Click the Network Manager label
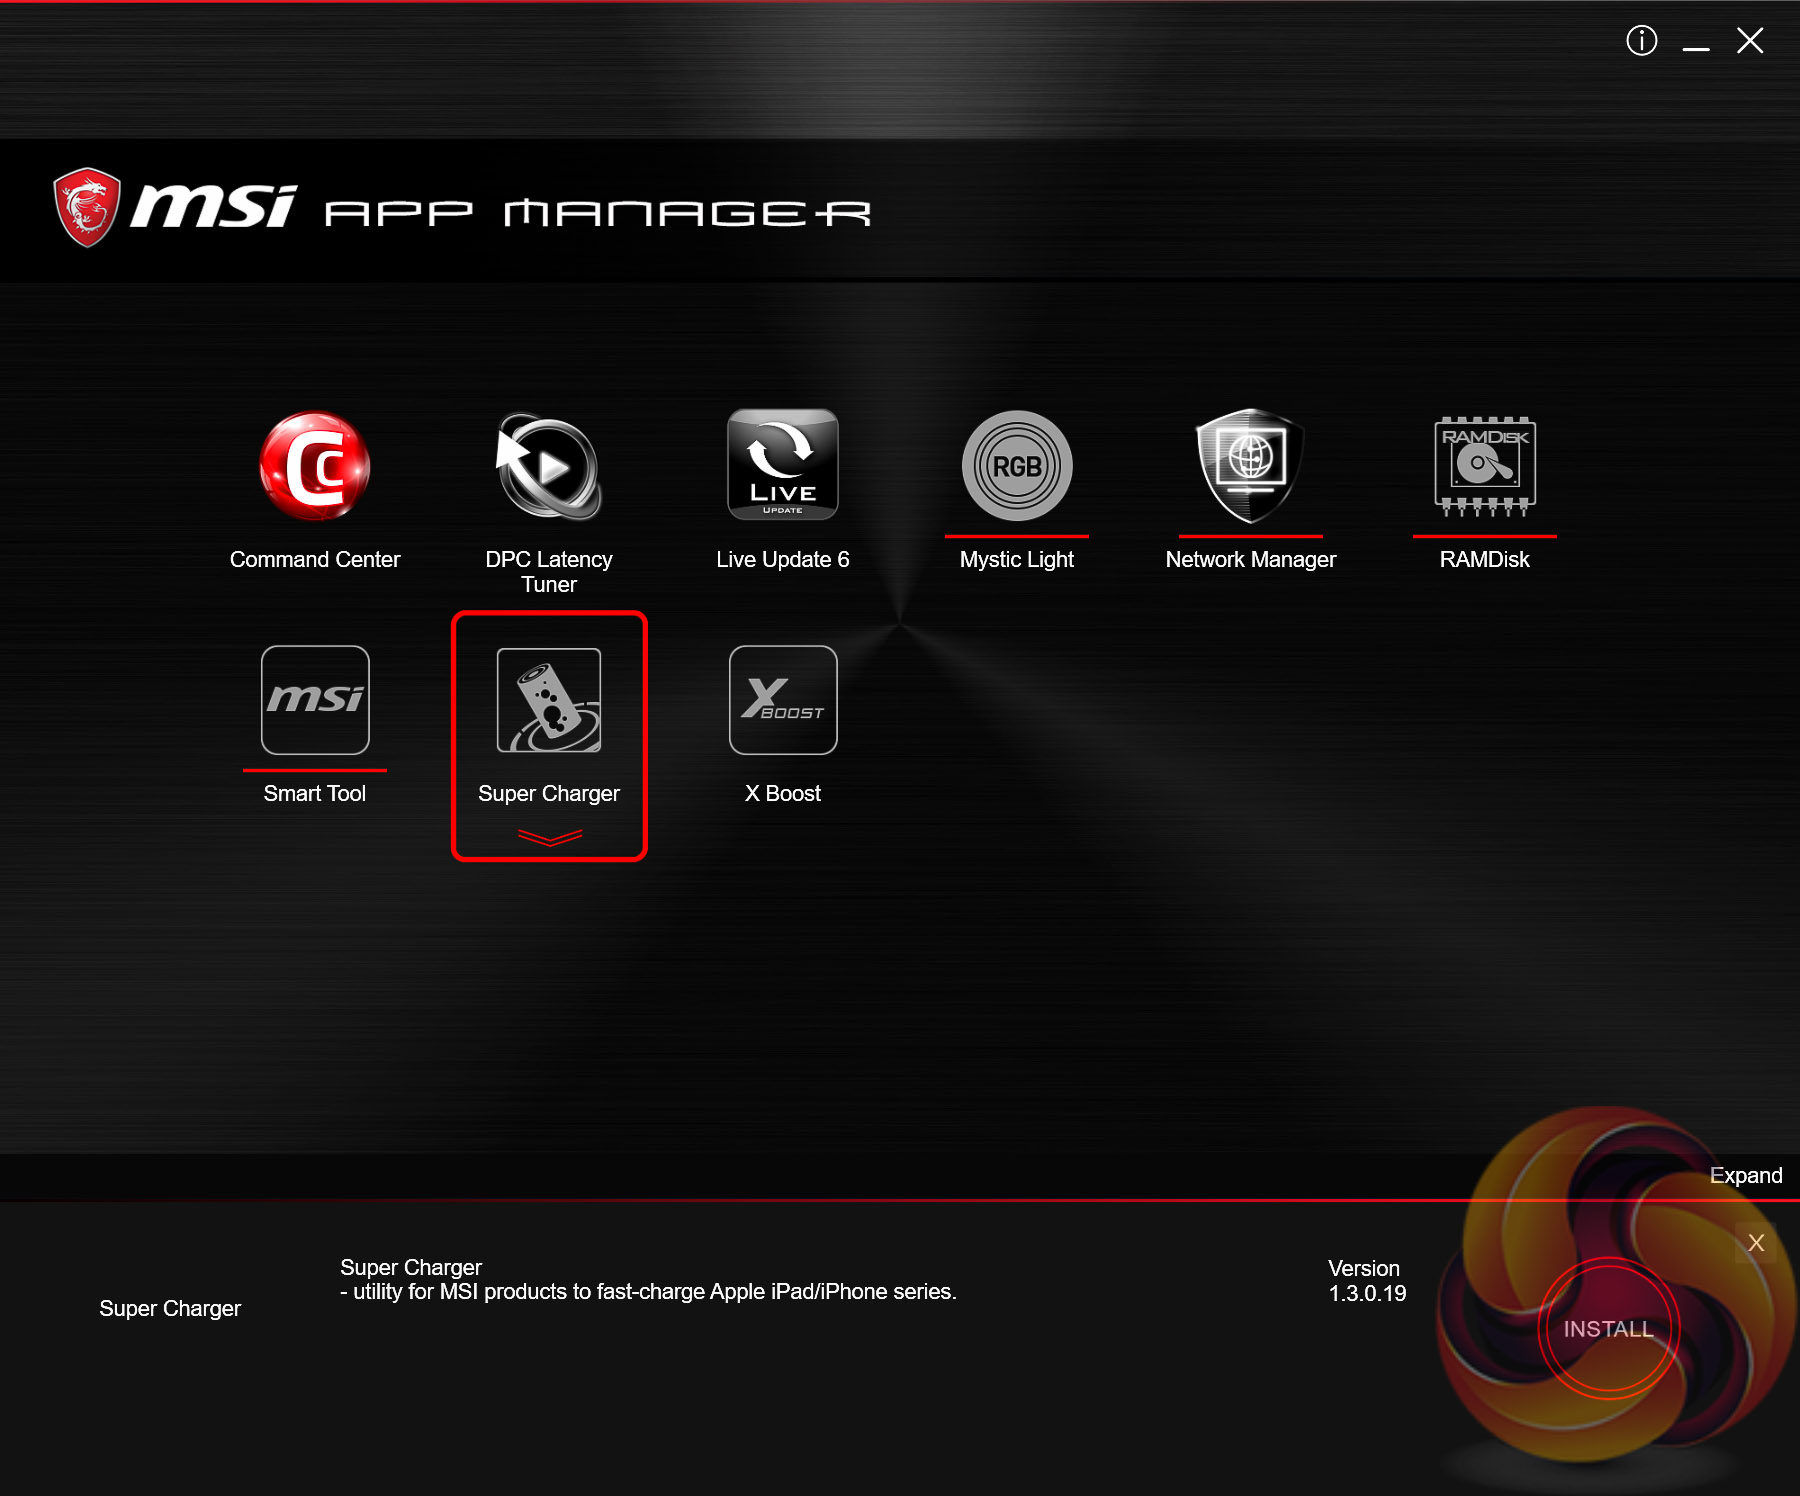The width and height of the screenshot is (1800, 1496). (1251, 560)
